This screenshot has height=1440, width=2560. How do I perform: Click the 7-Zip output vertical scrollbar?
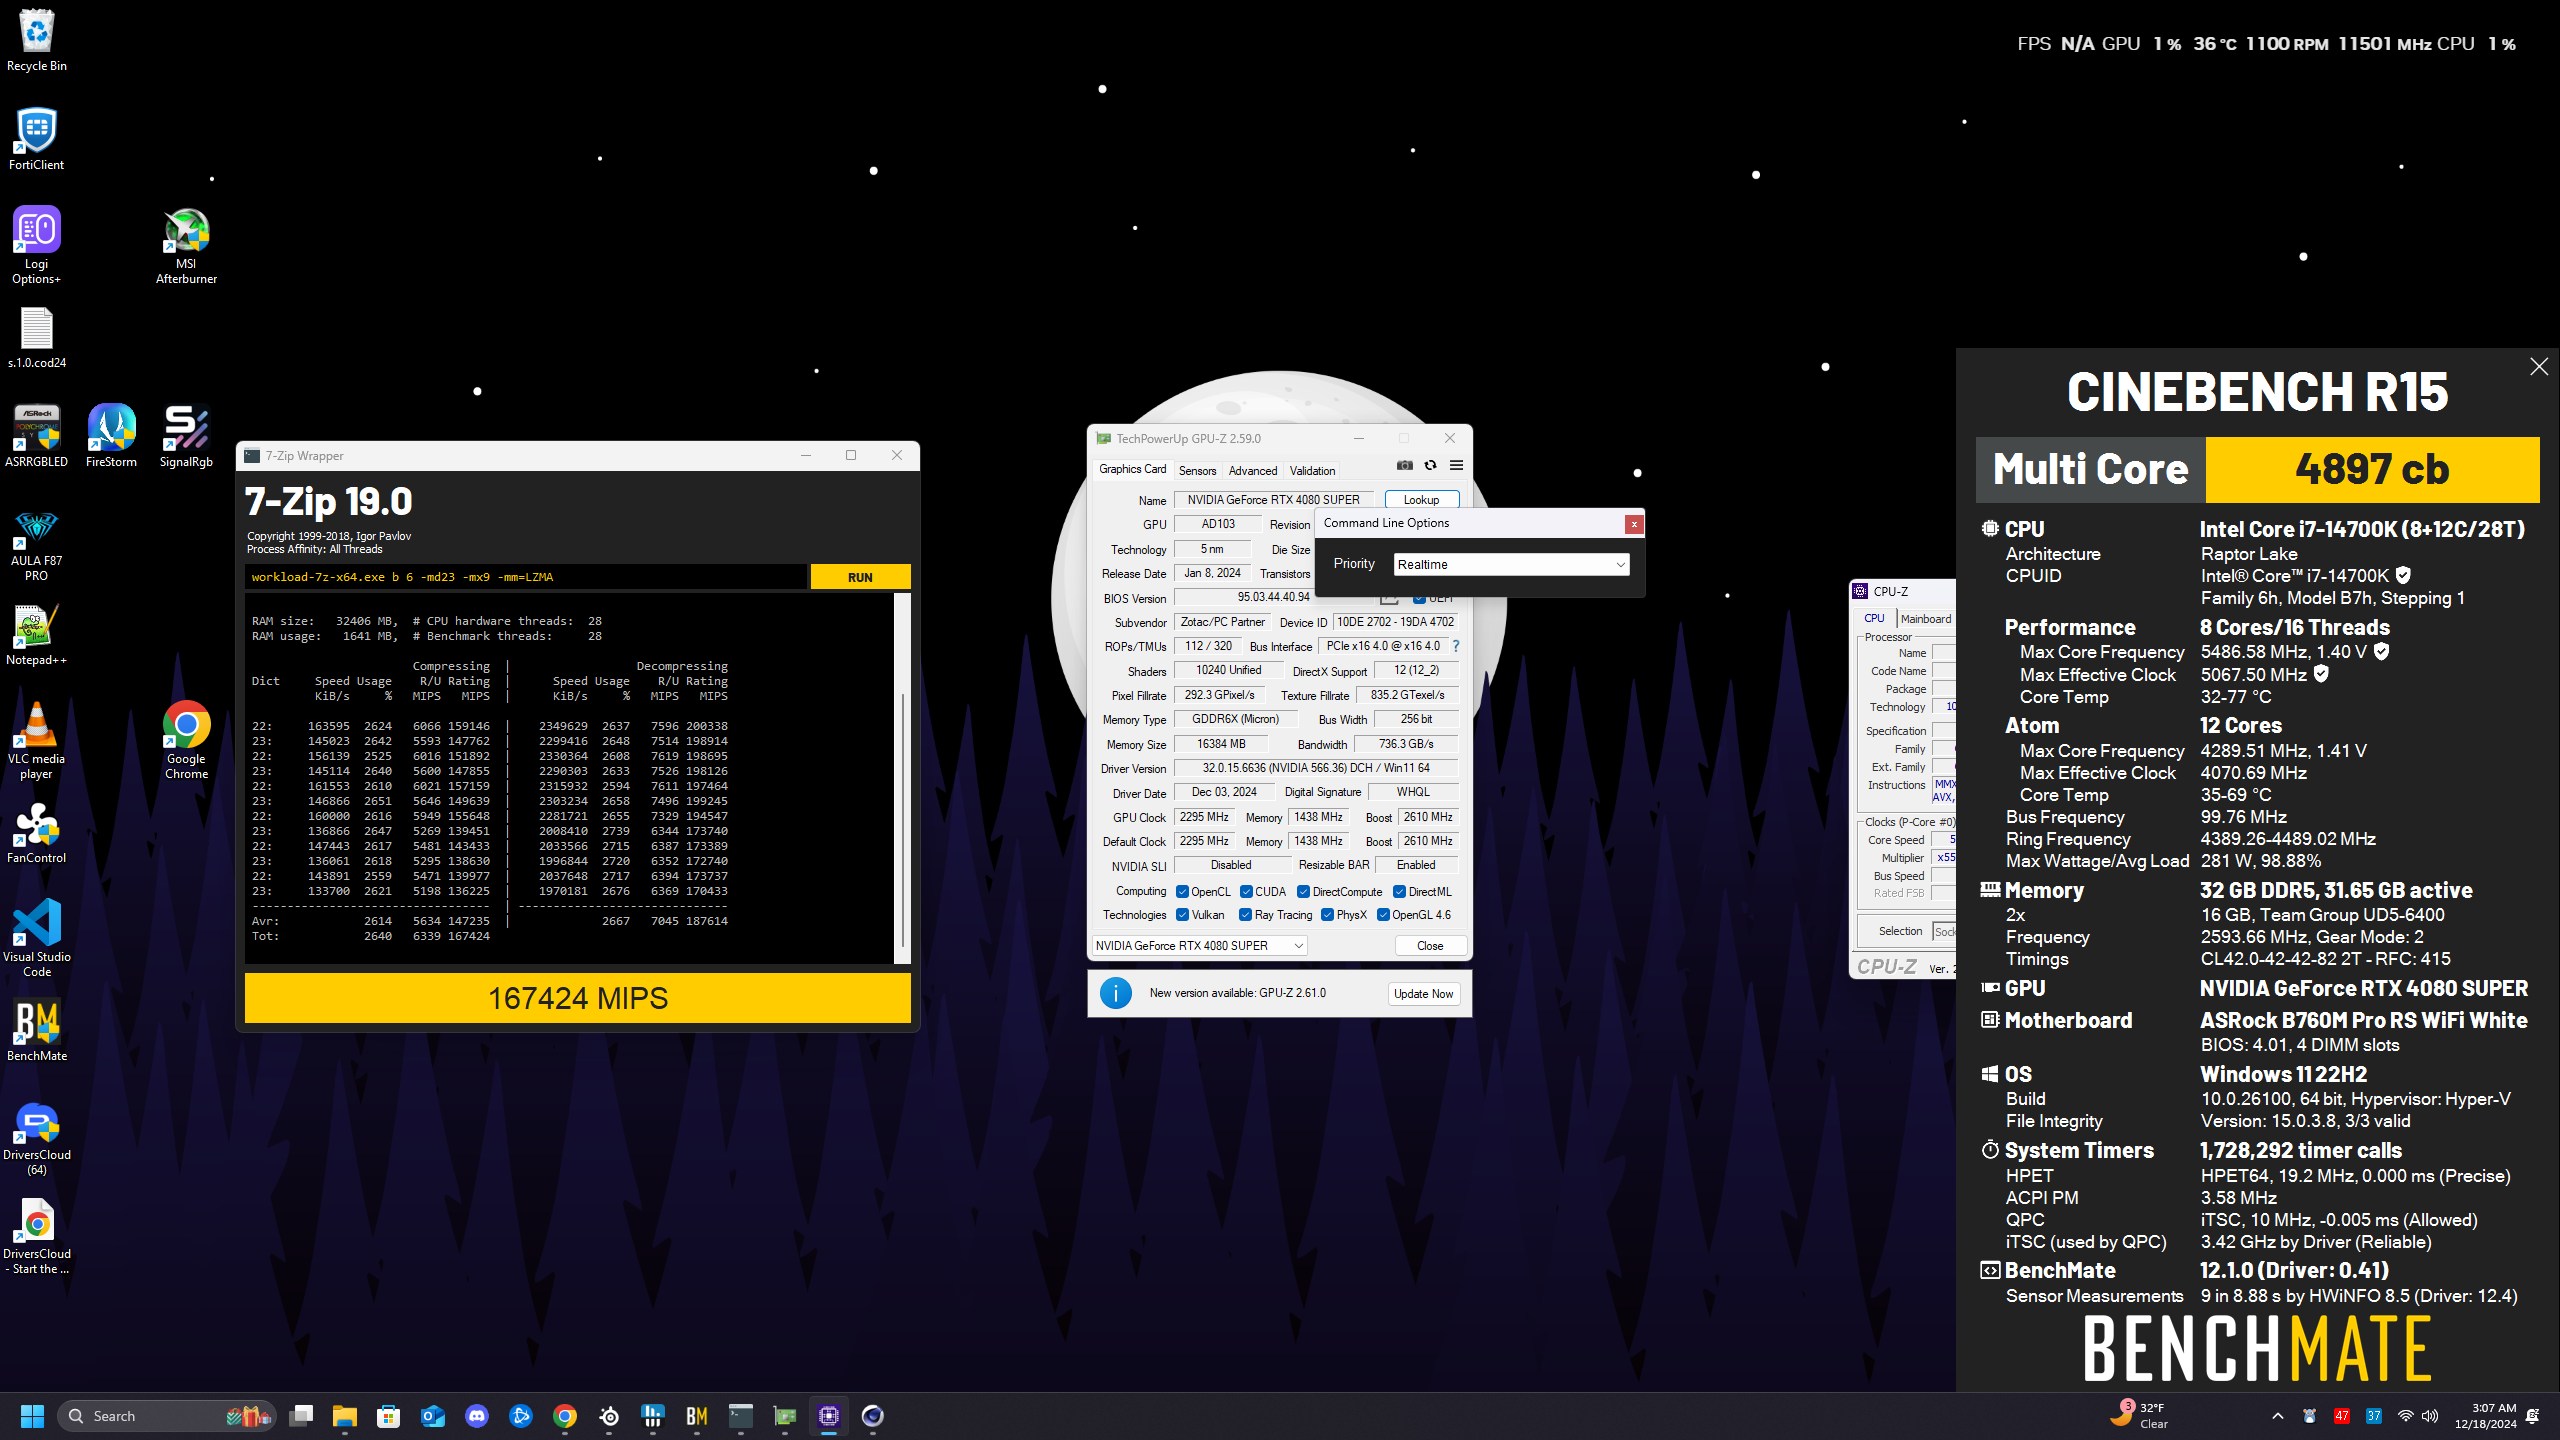[x=902, y=778]
